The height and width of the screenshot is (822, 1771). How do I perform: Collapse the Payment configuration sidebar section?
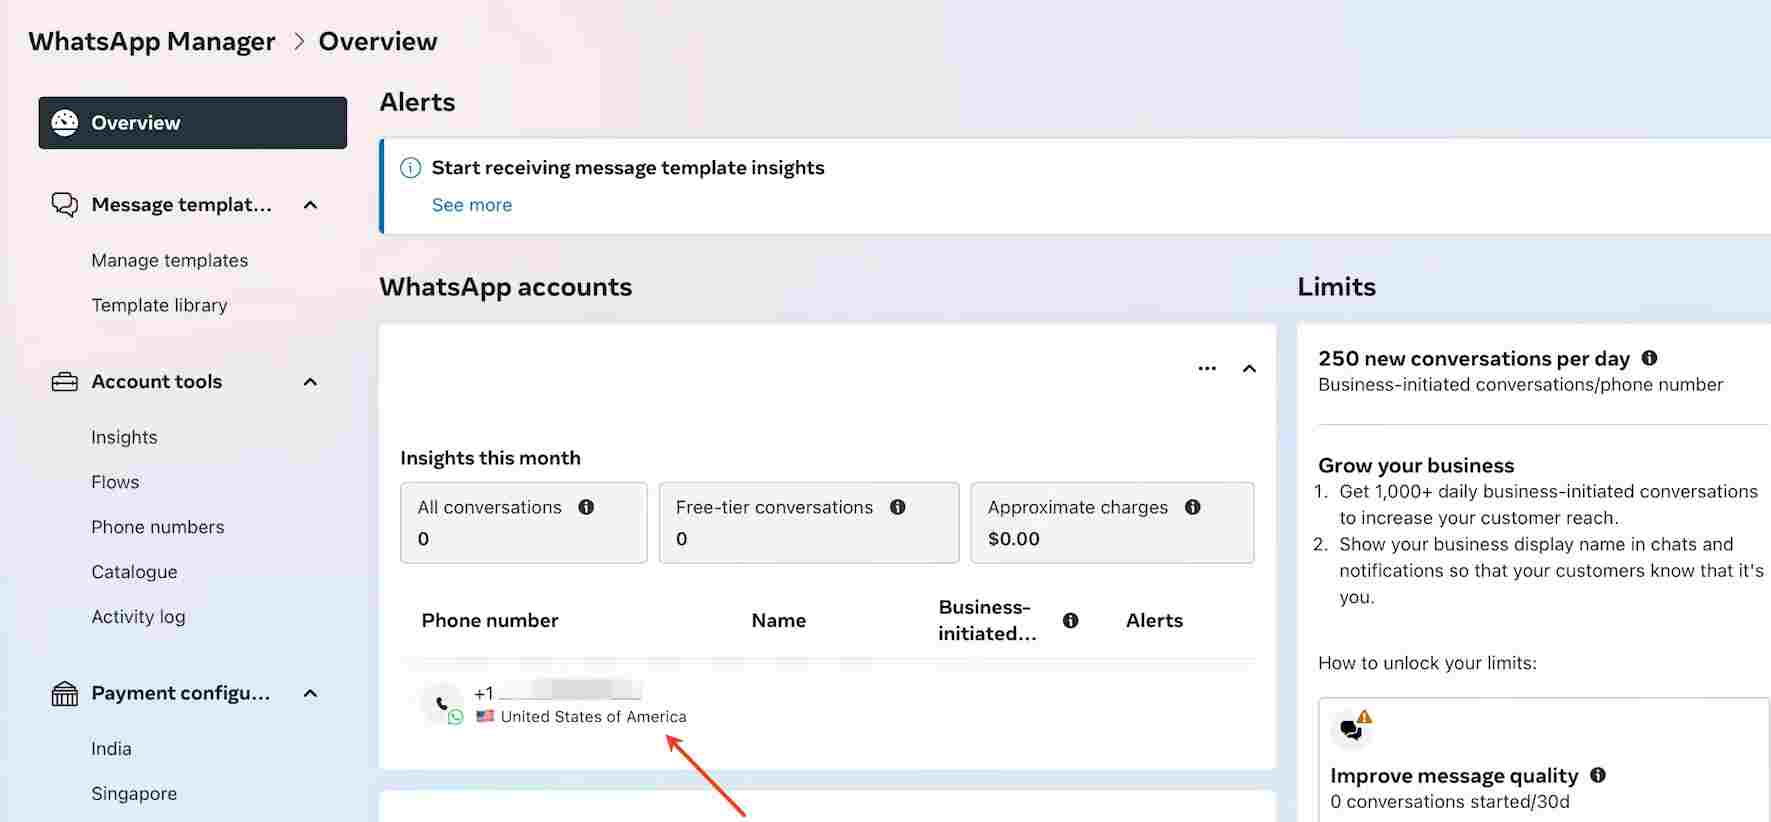pyautogui.click(x=310, y=693)
